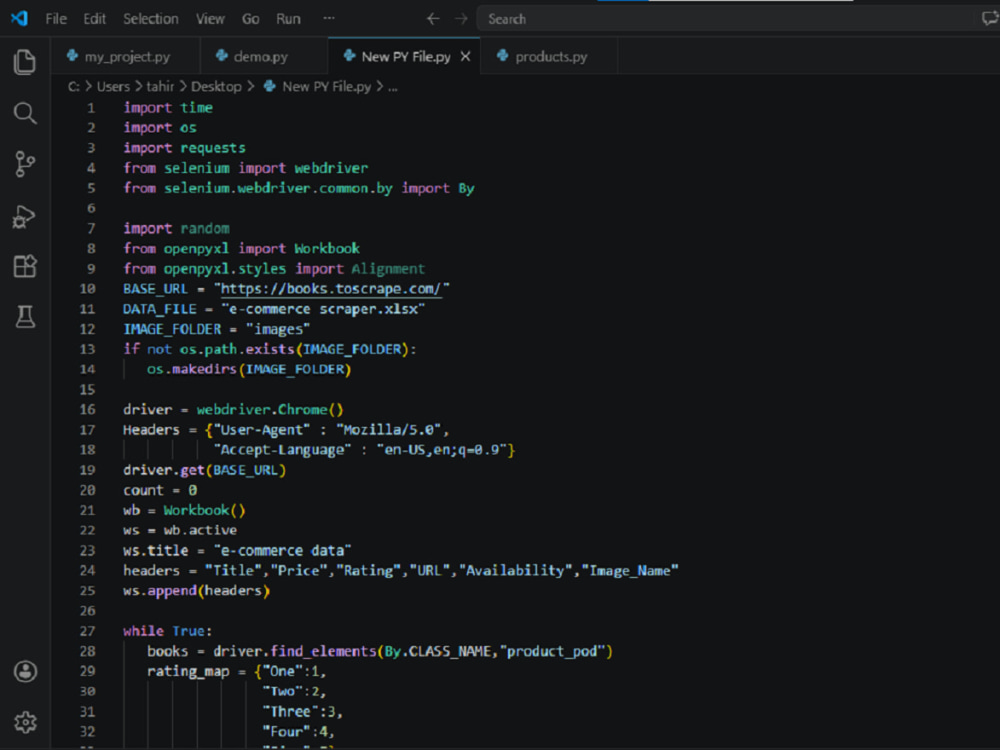Screen dimensions: 1000x750
Task: Click '"Availability"' in headers line
Action: [x=515, y=571]
